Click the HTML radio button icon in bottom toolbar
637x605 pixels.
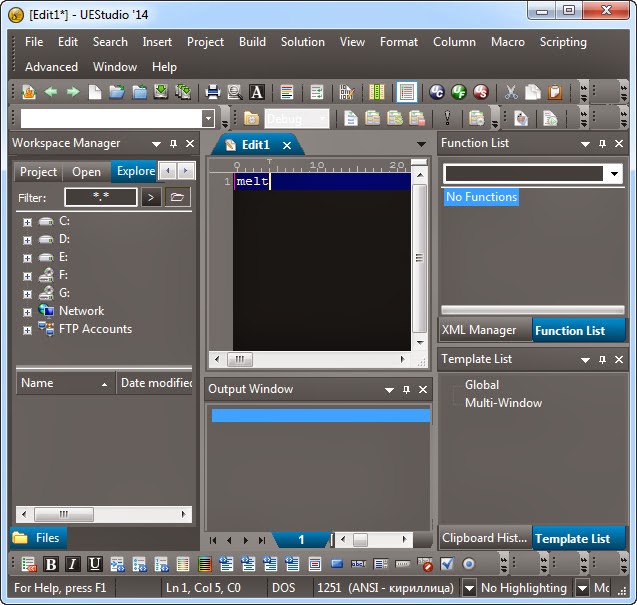469,564
